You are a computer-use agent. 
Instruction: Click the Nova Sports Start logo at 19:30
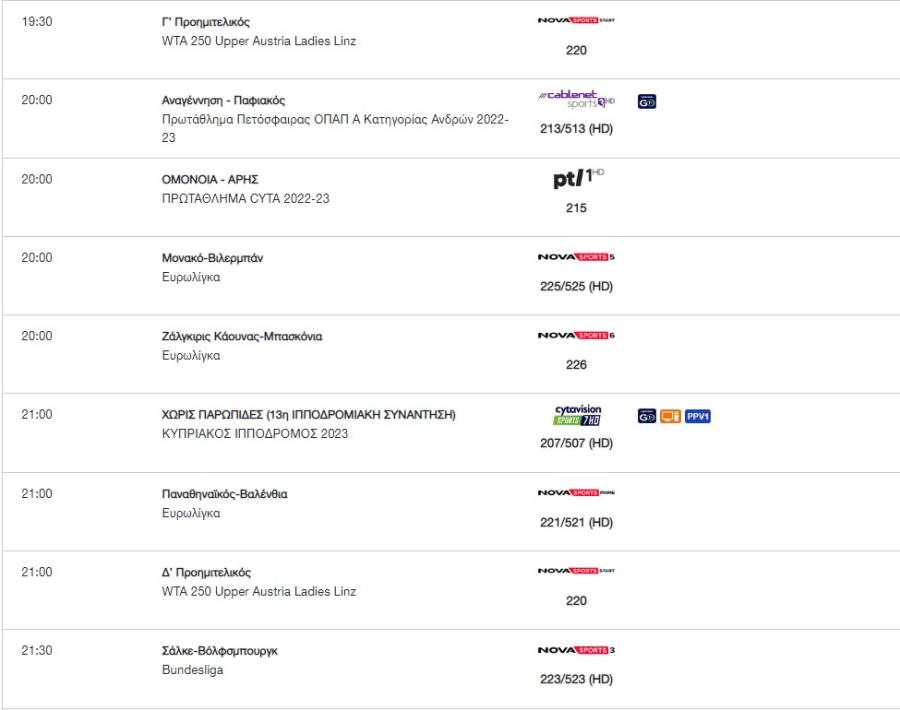tap(576, 20)
